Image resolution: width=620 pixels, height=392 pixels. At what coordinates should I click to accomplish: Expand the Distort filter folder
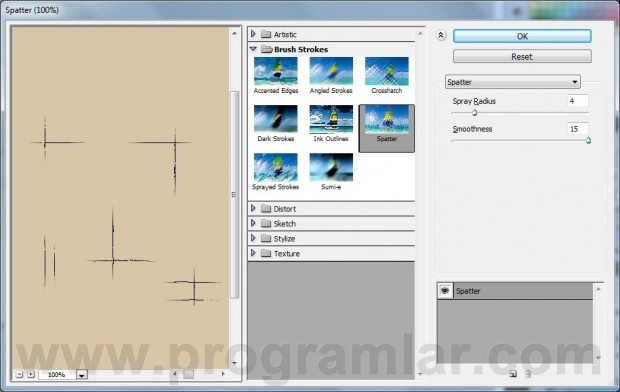tap(253, 208)
